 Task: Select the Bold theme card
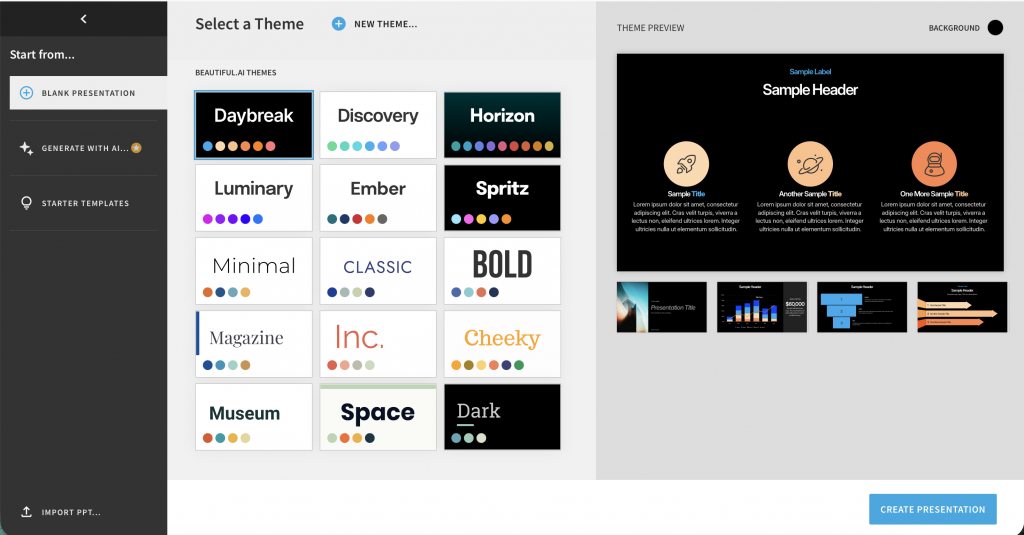[502, 271]
